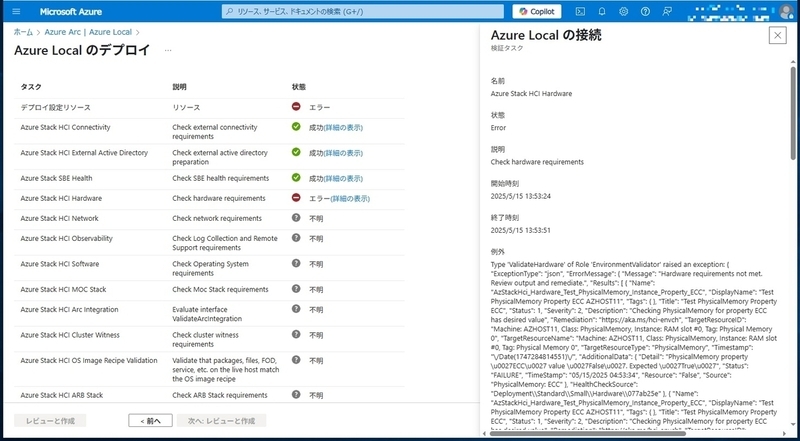The image size is (800, 441).
Task: Click the start time 2025/5/15 13:53:24
Action: [x=520, y=196]
